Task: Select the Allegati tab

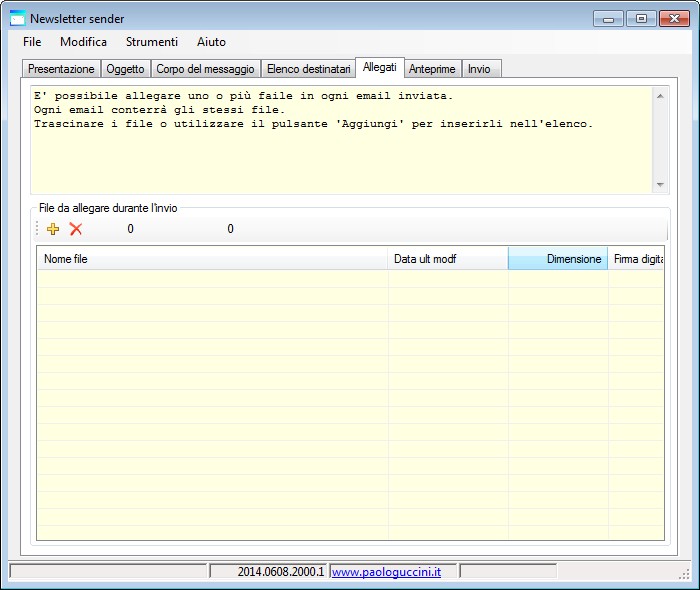Action: [380, 67]
